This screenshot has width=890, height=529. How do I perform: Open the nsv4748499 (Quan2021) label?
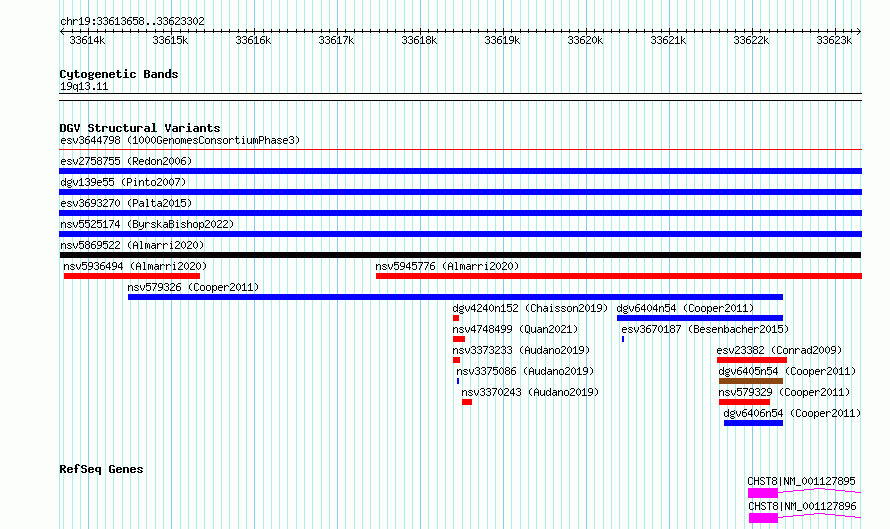click(515, 329)
